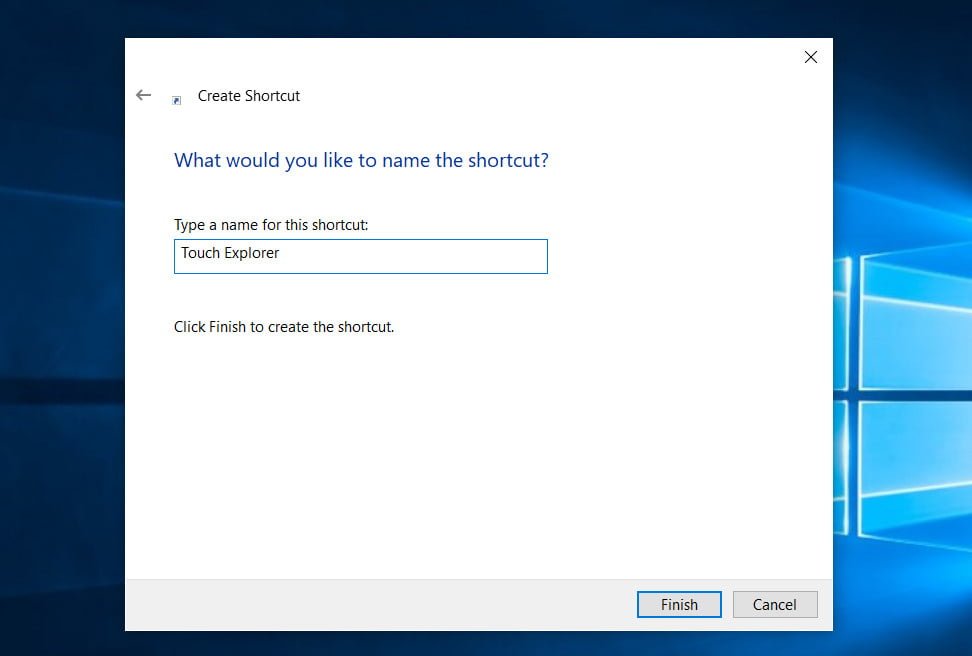Viewport: 972px width, 656px height.
Task: Click the back arrow in the wizard
Action: (x=143, y=95)
